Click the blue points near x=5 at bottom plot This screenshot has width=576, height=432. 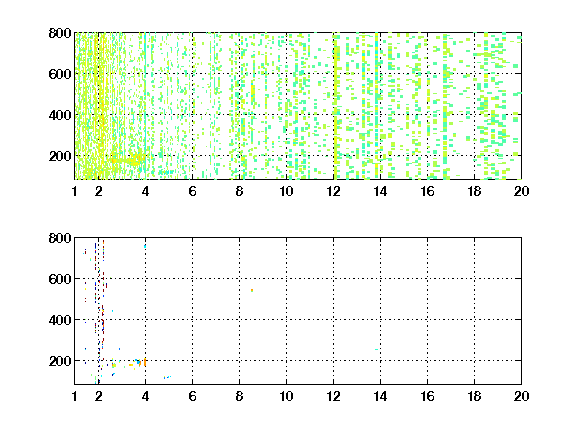[x=167, y=377]
